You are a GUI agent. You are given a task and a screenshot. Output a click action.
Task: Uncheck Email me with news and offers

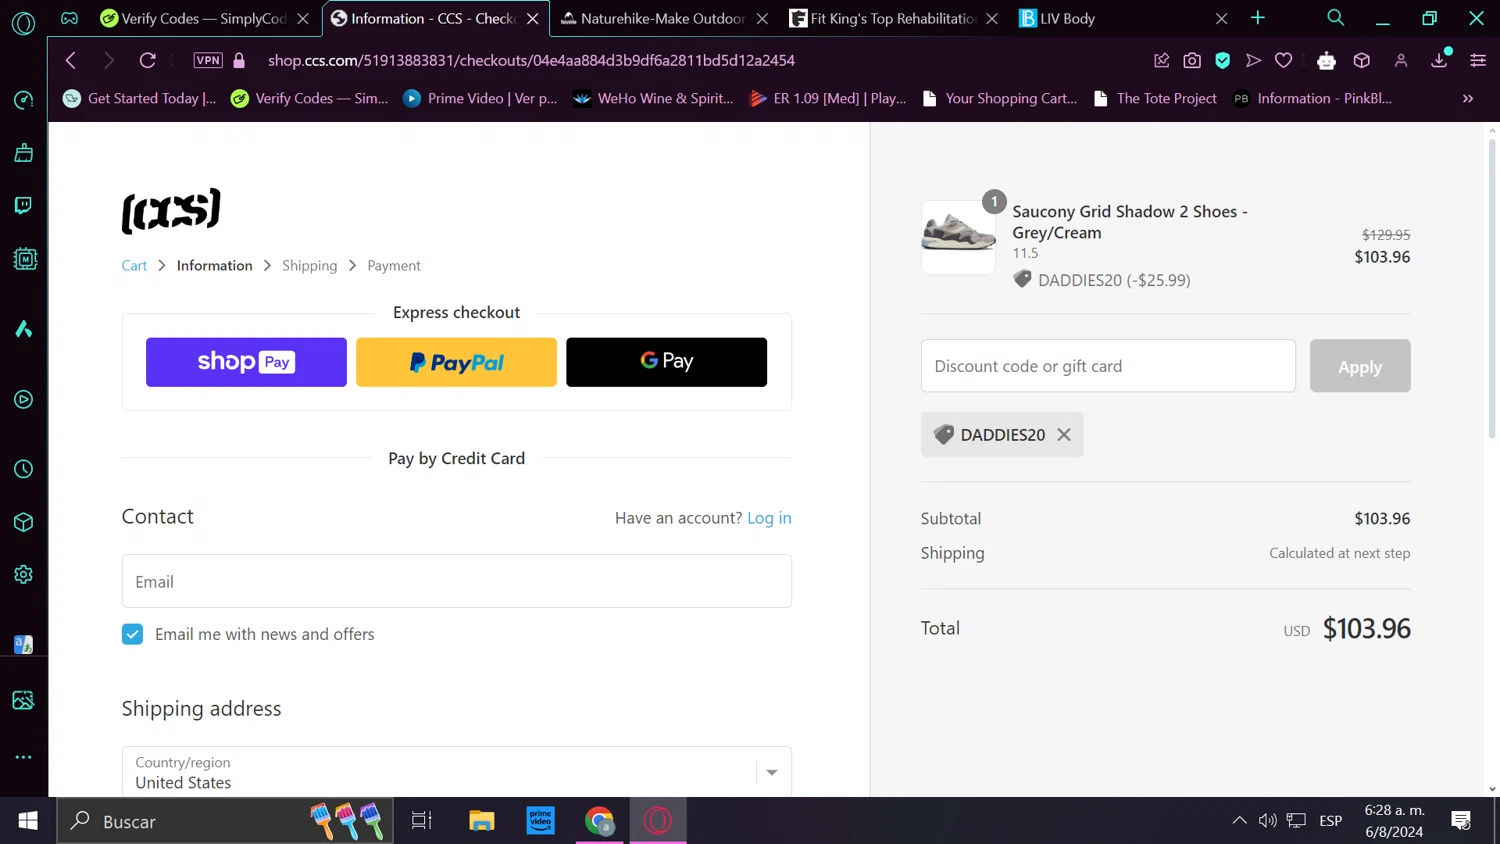pyautogui.click(x=132, y=634)
